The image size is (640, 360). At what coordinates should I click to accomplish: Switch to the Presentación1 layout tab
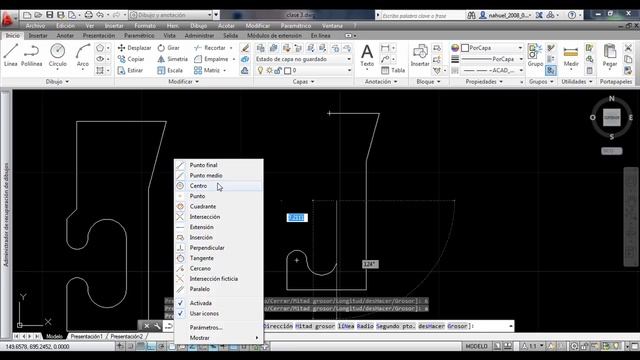[x=86, y=336]
